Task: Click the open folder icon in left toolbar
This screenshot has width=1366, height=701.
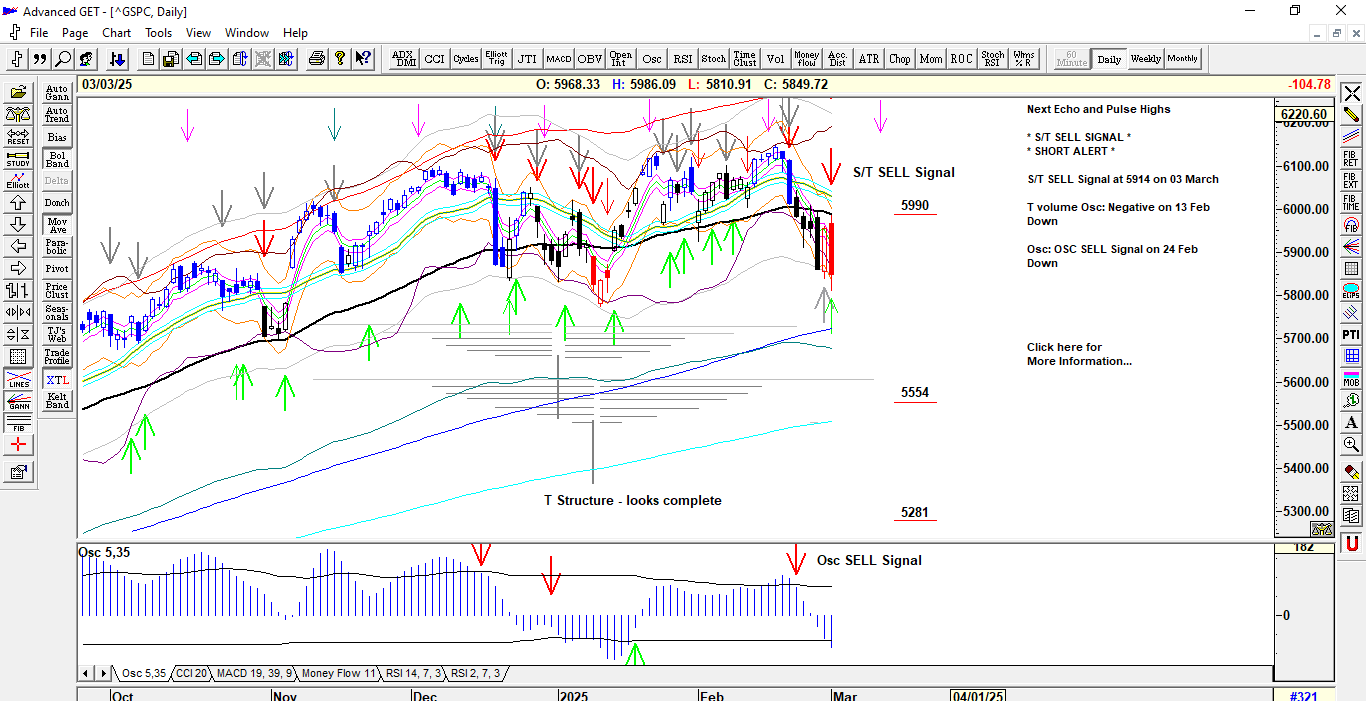Action: point(18,93)
